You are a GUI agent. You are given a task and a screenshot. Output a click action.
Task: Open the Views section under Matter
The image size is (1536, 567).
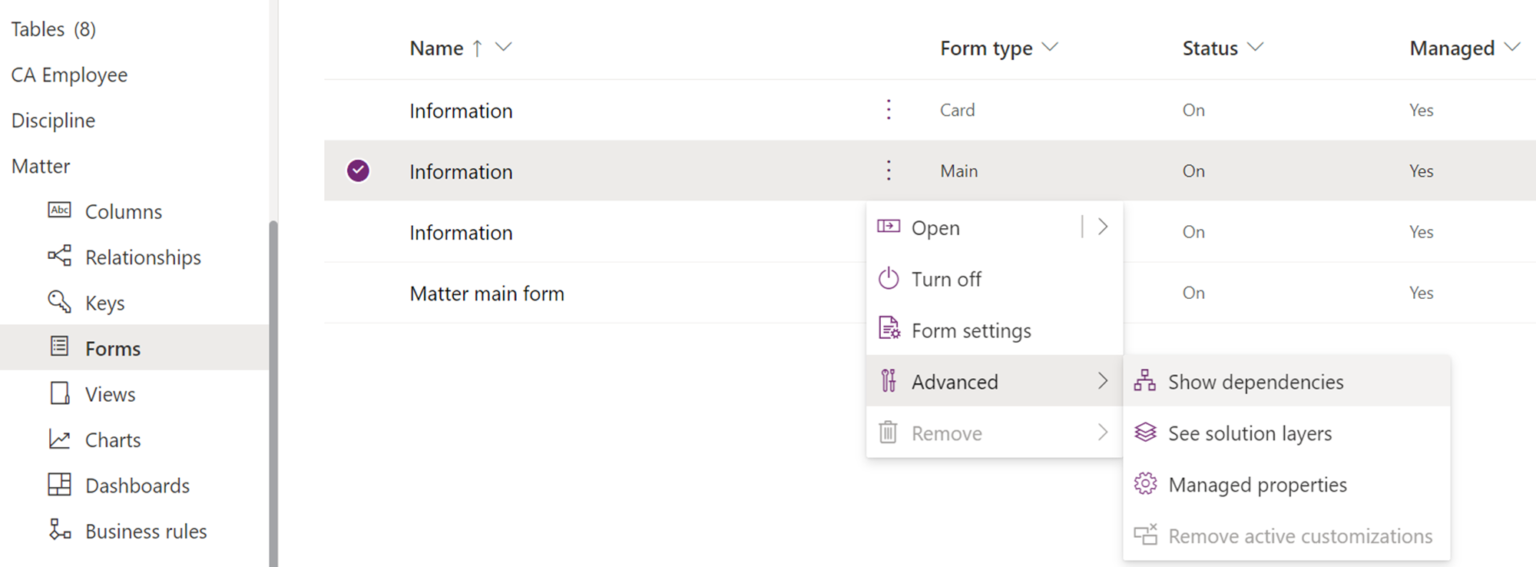click(110, 394)
